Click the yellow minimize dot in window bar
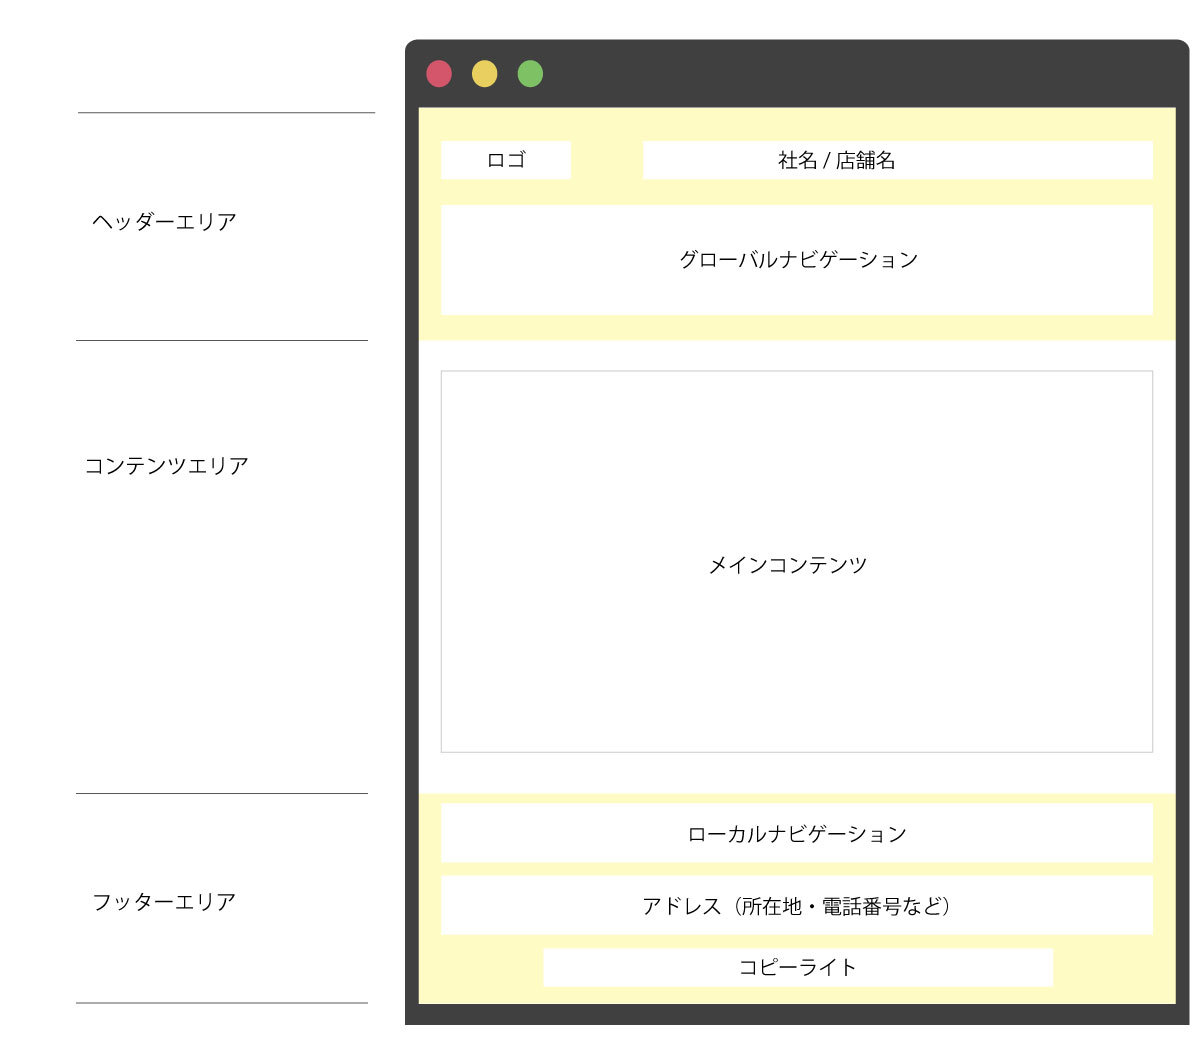Image resolution: width=1200 pixels, height=1058 pixels. (x=485, y=74)
